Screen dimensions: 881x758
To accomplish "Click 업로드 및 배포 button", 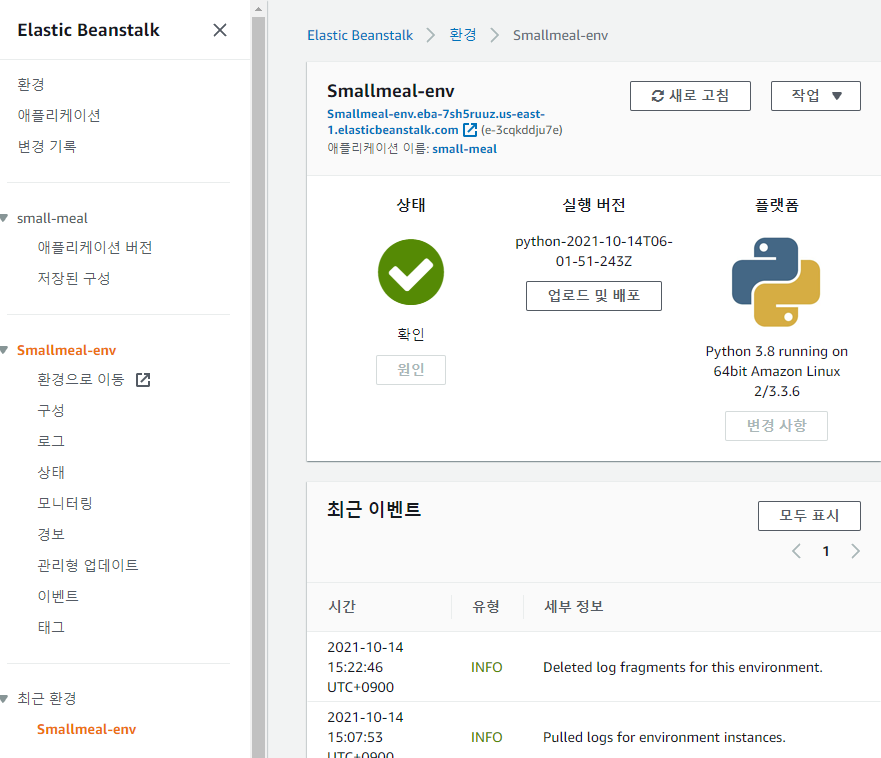I will tap(593, 296).
